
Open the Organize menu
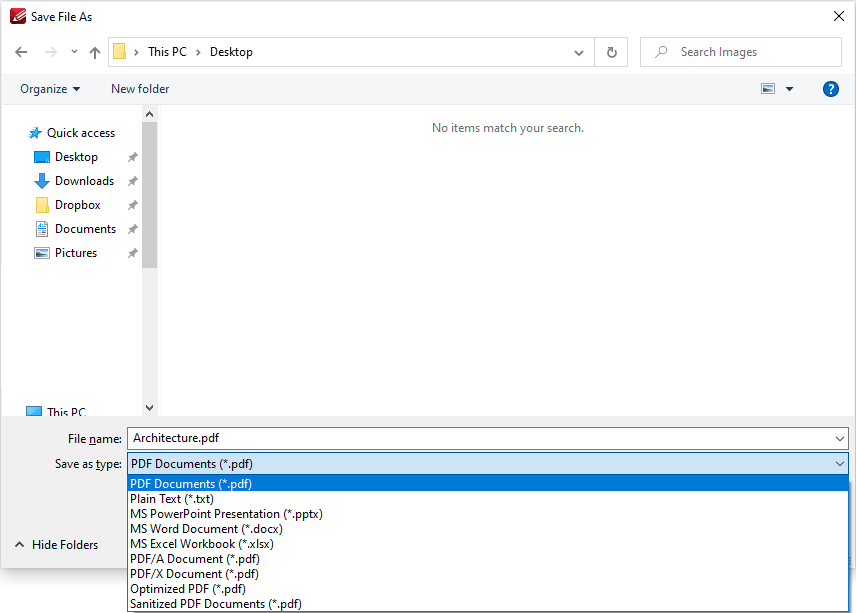pyautogui.click(x=49, y=89)
